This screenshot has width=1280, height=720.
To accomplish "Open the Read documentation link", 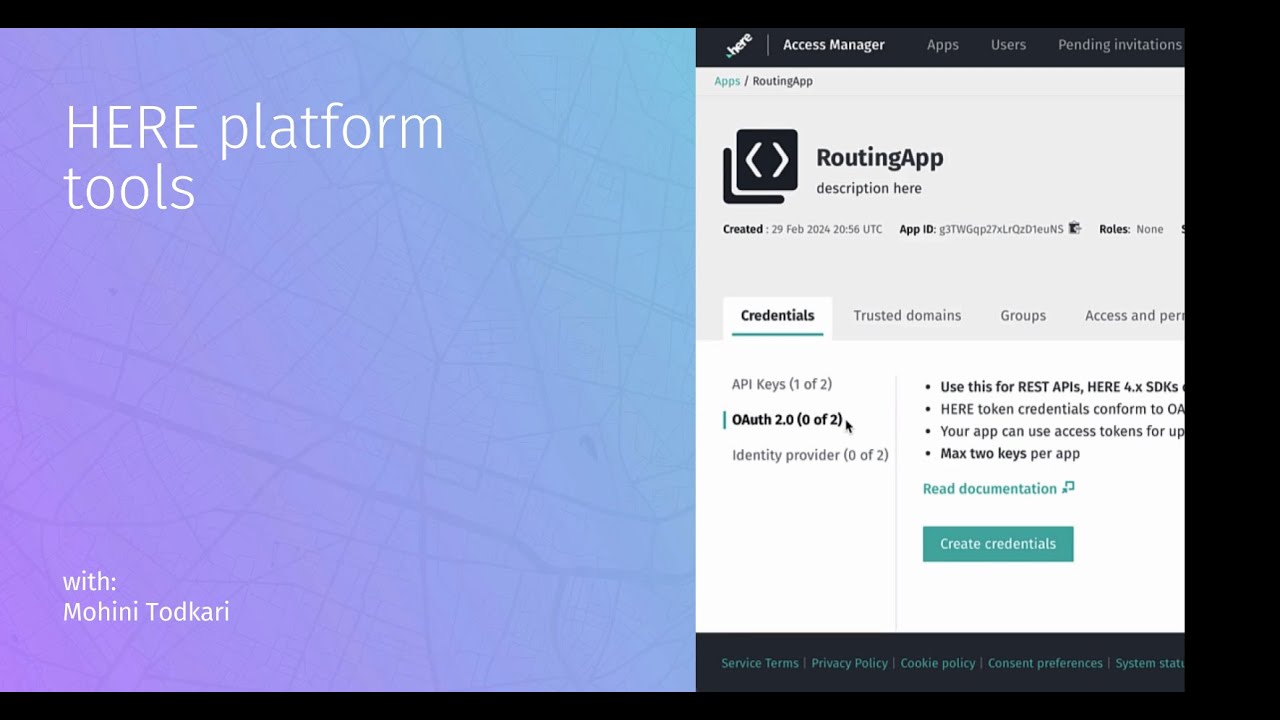I will click(990, 489).
